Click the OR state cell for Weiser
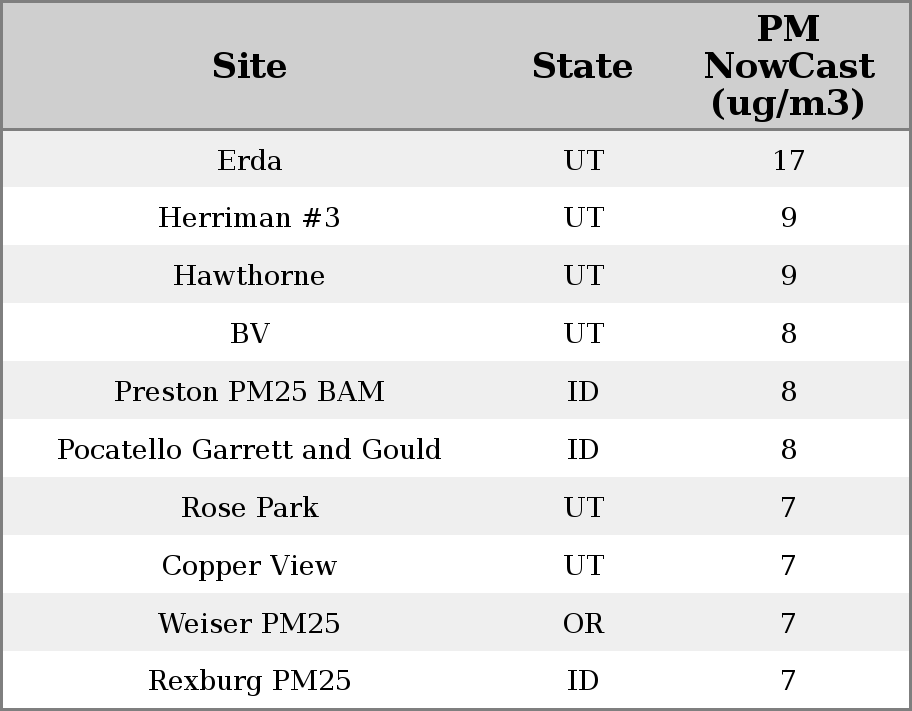Screen dimensions: 912x711 [x=582, y=624]
